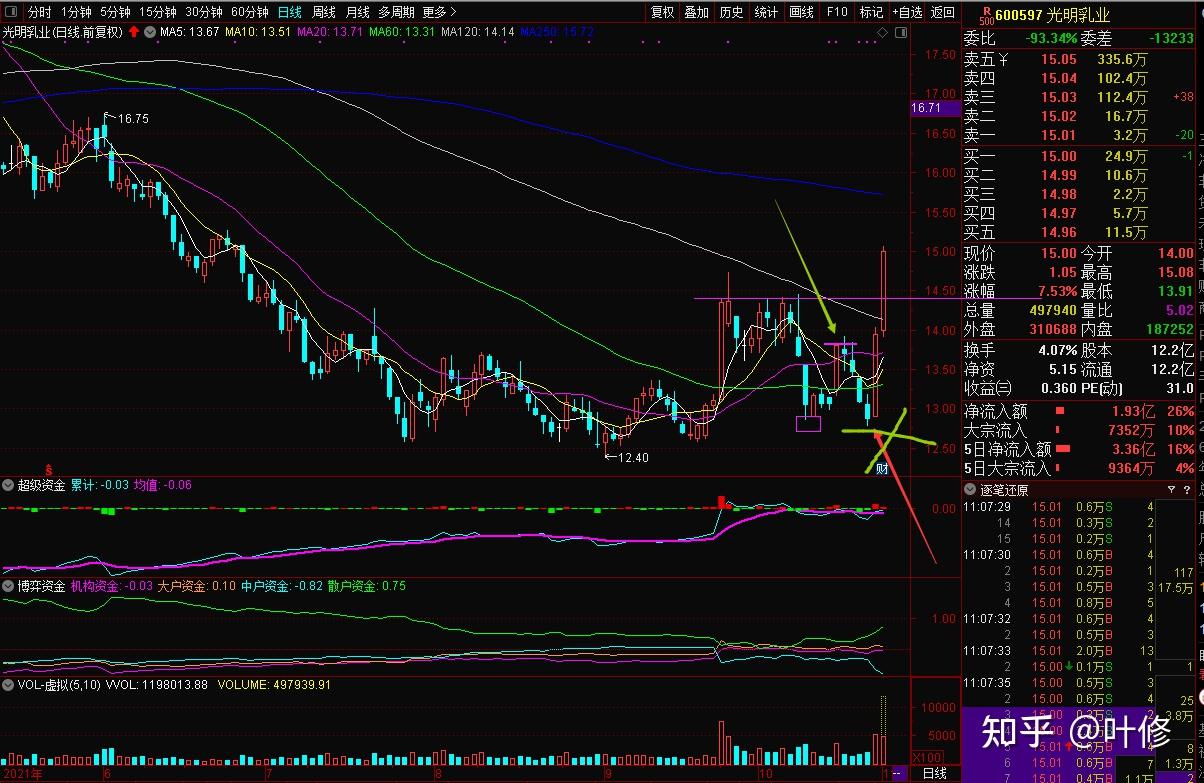Viewport: 1204px width, 783px height.
Task: Expand the VOL-虚拟 indicator menu arrow
Action: click(x=8, y=685)
